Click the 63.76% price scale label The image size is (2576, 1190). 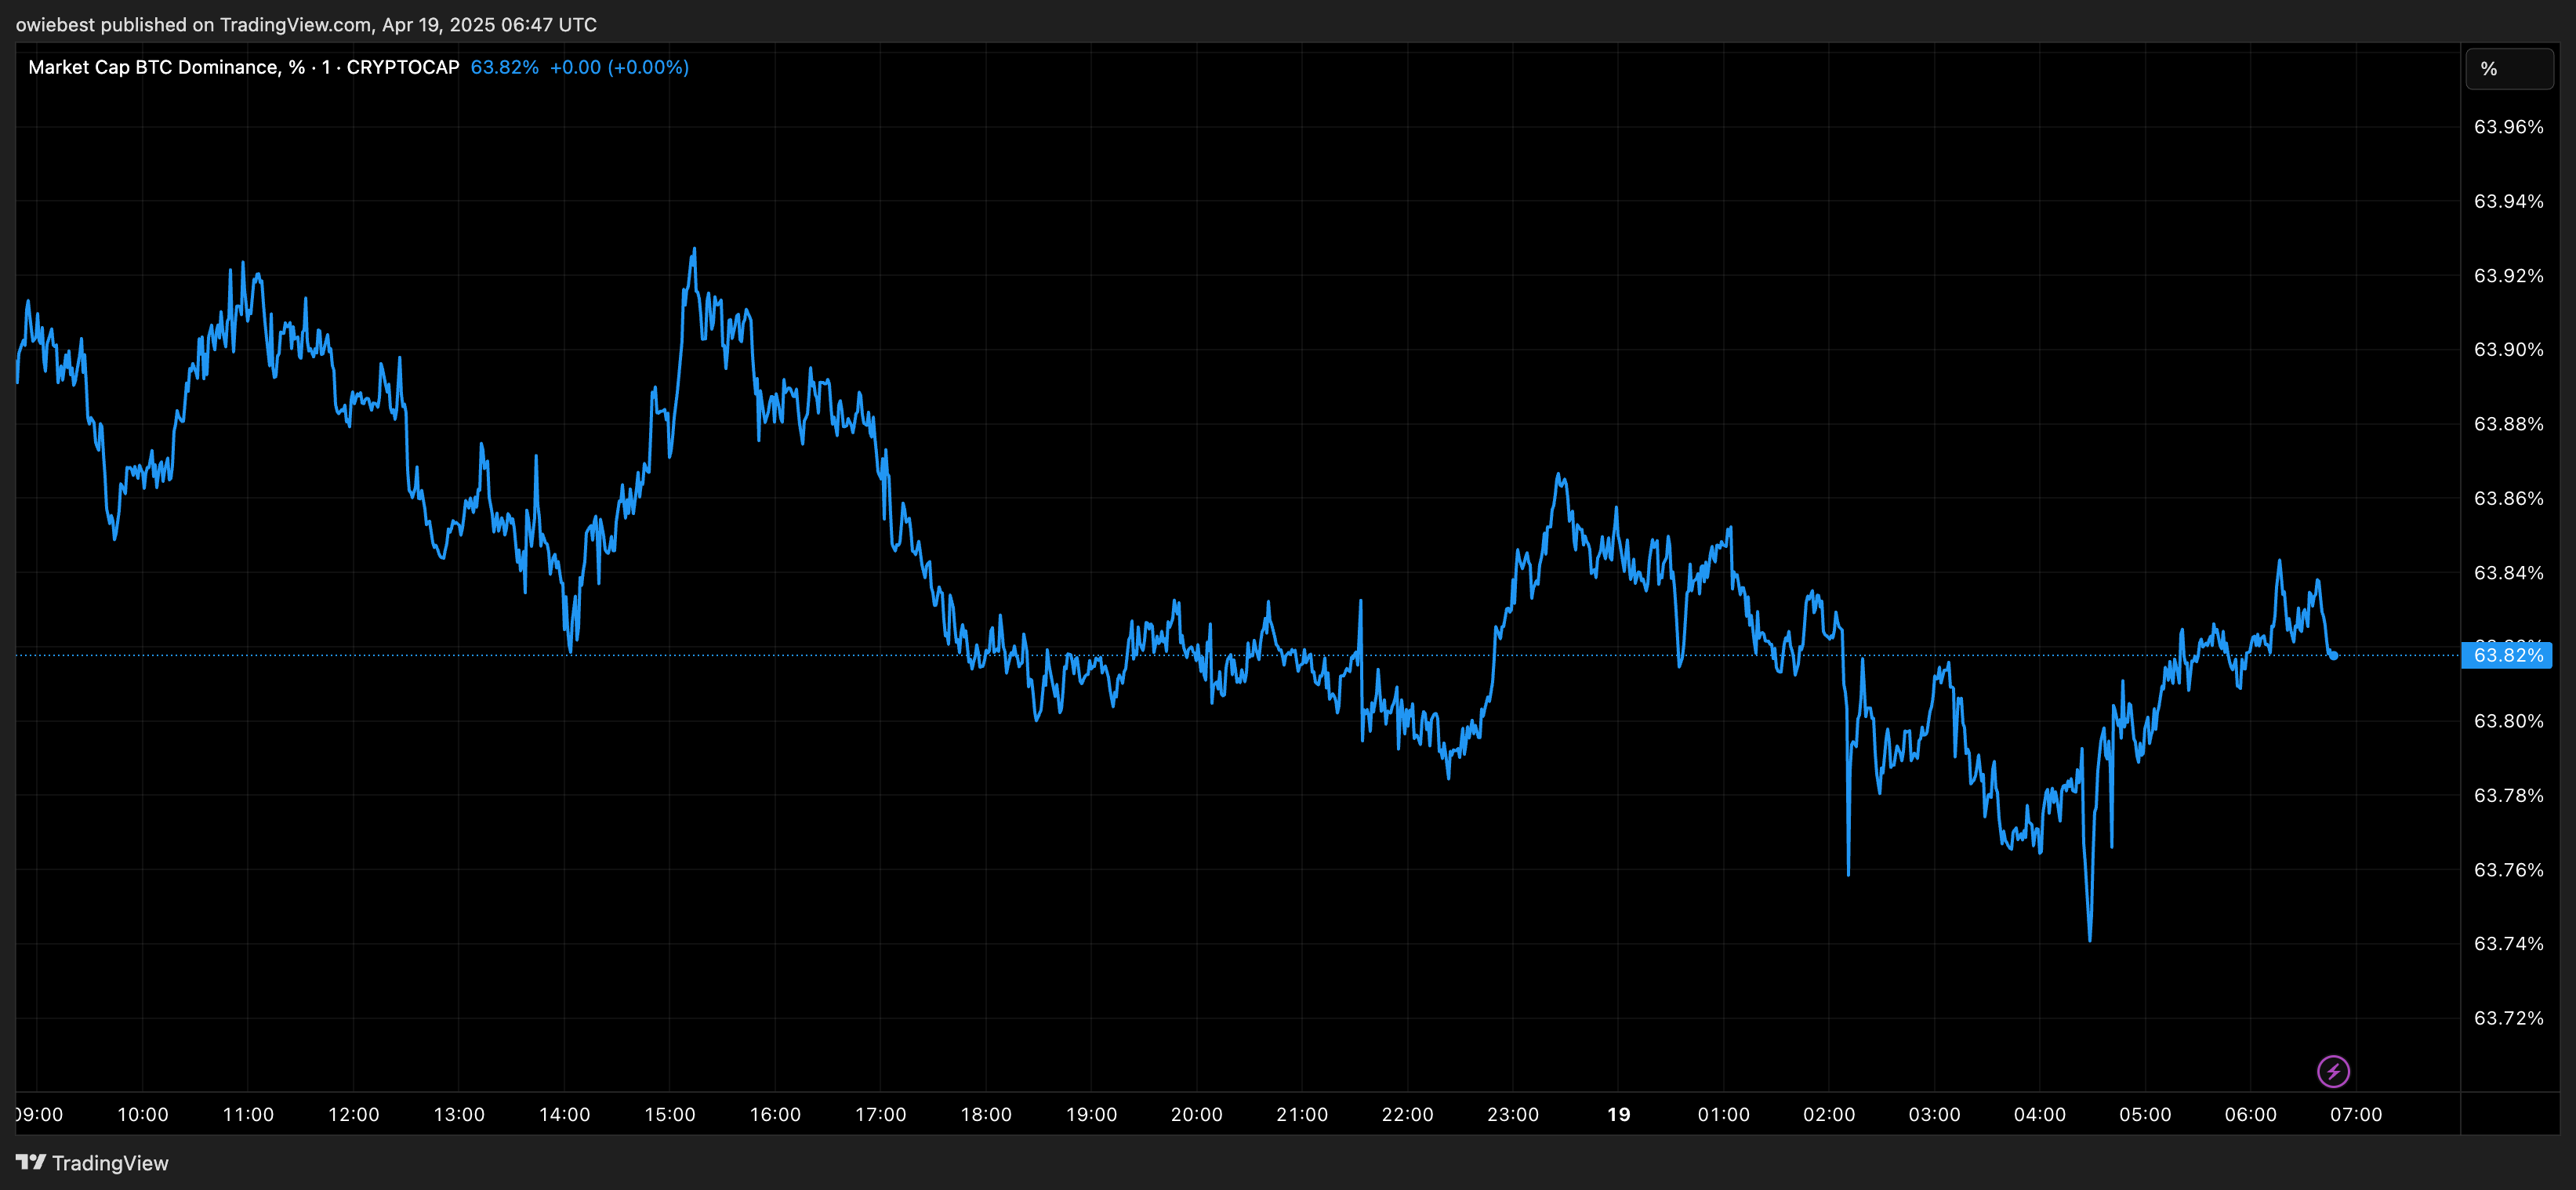(x=2507, y=870)
